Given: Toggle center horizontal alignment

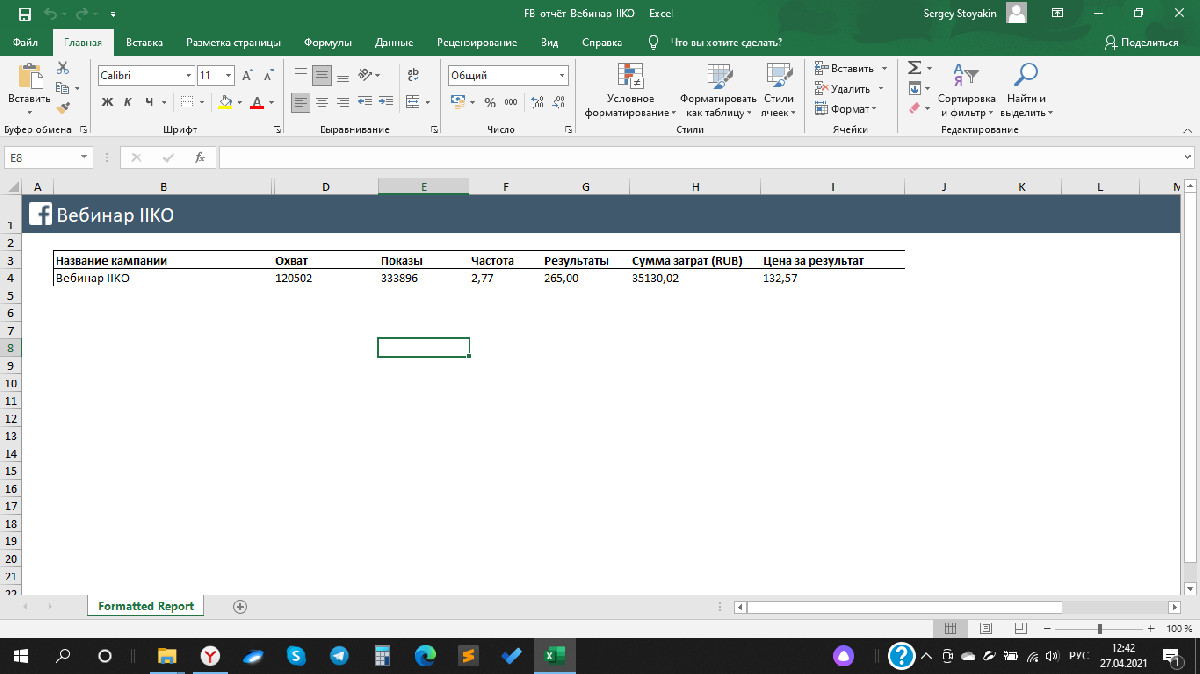Looking at the screenshot, I should pyautogui.click(x=321, y=102).
